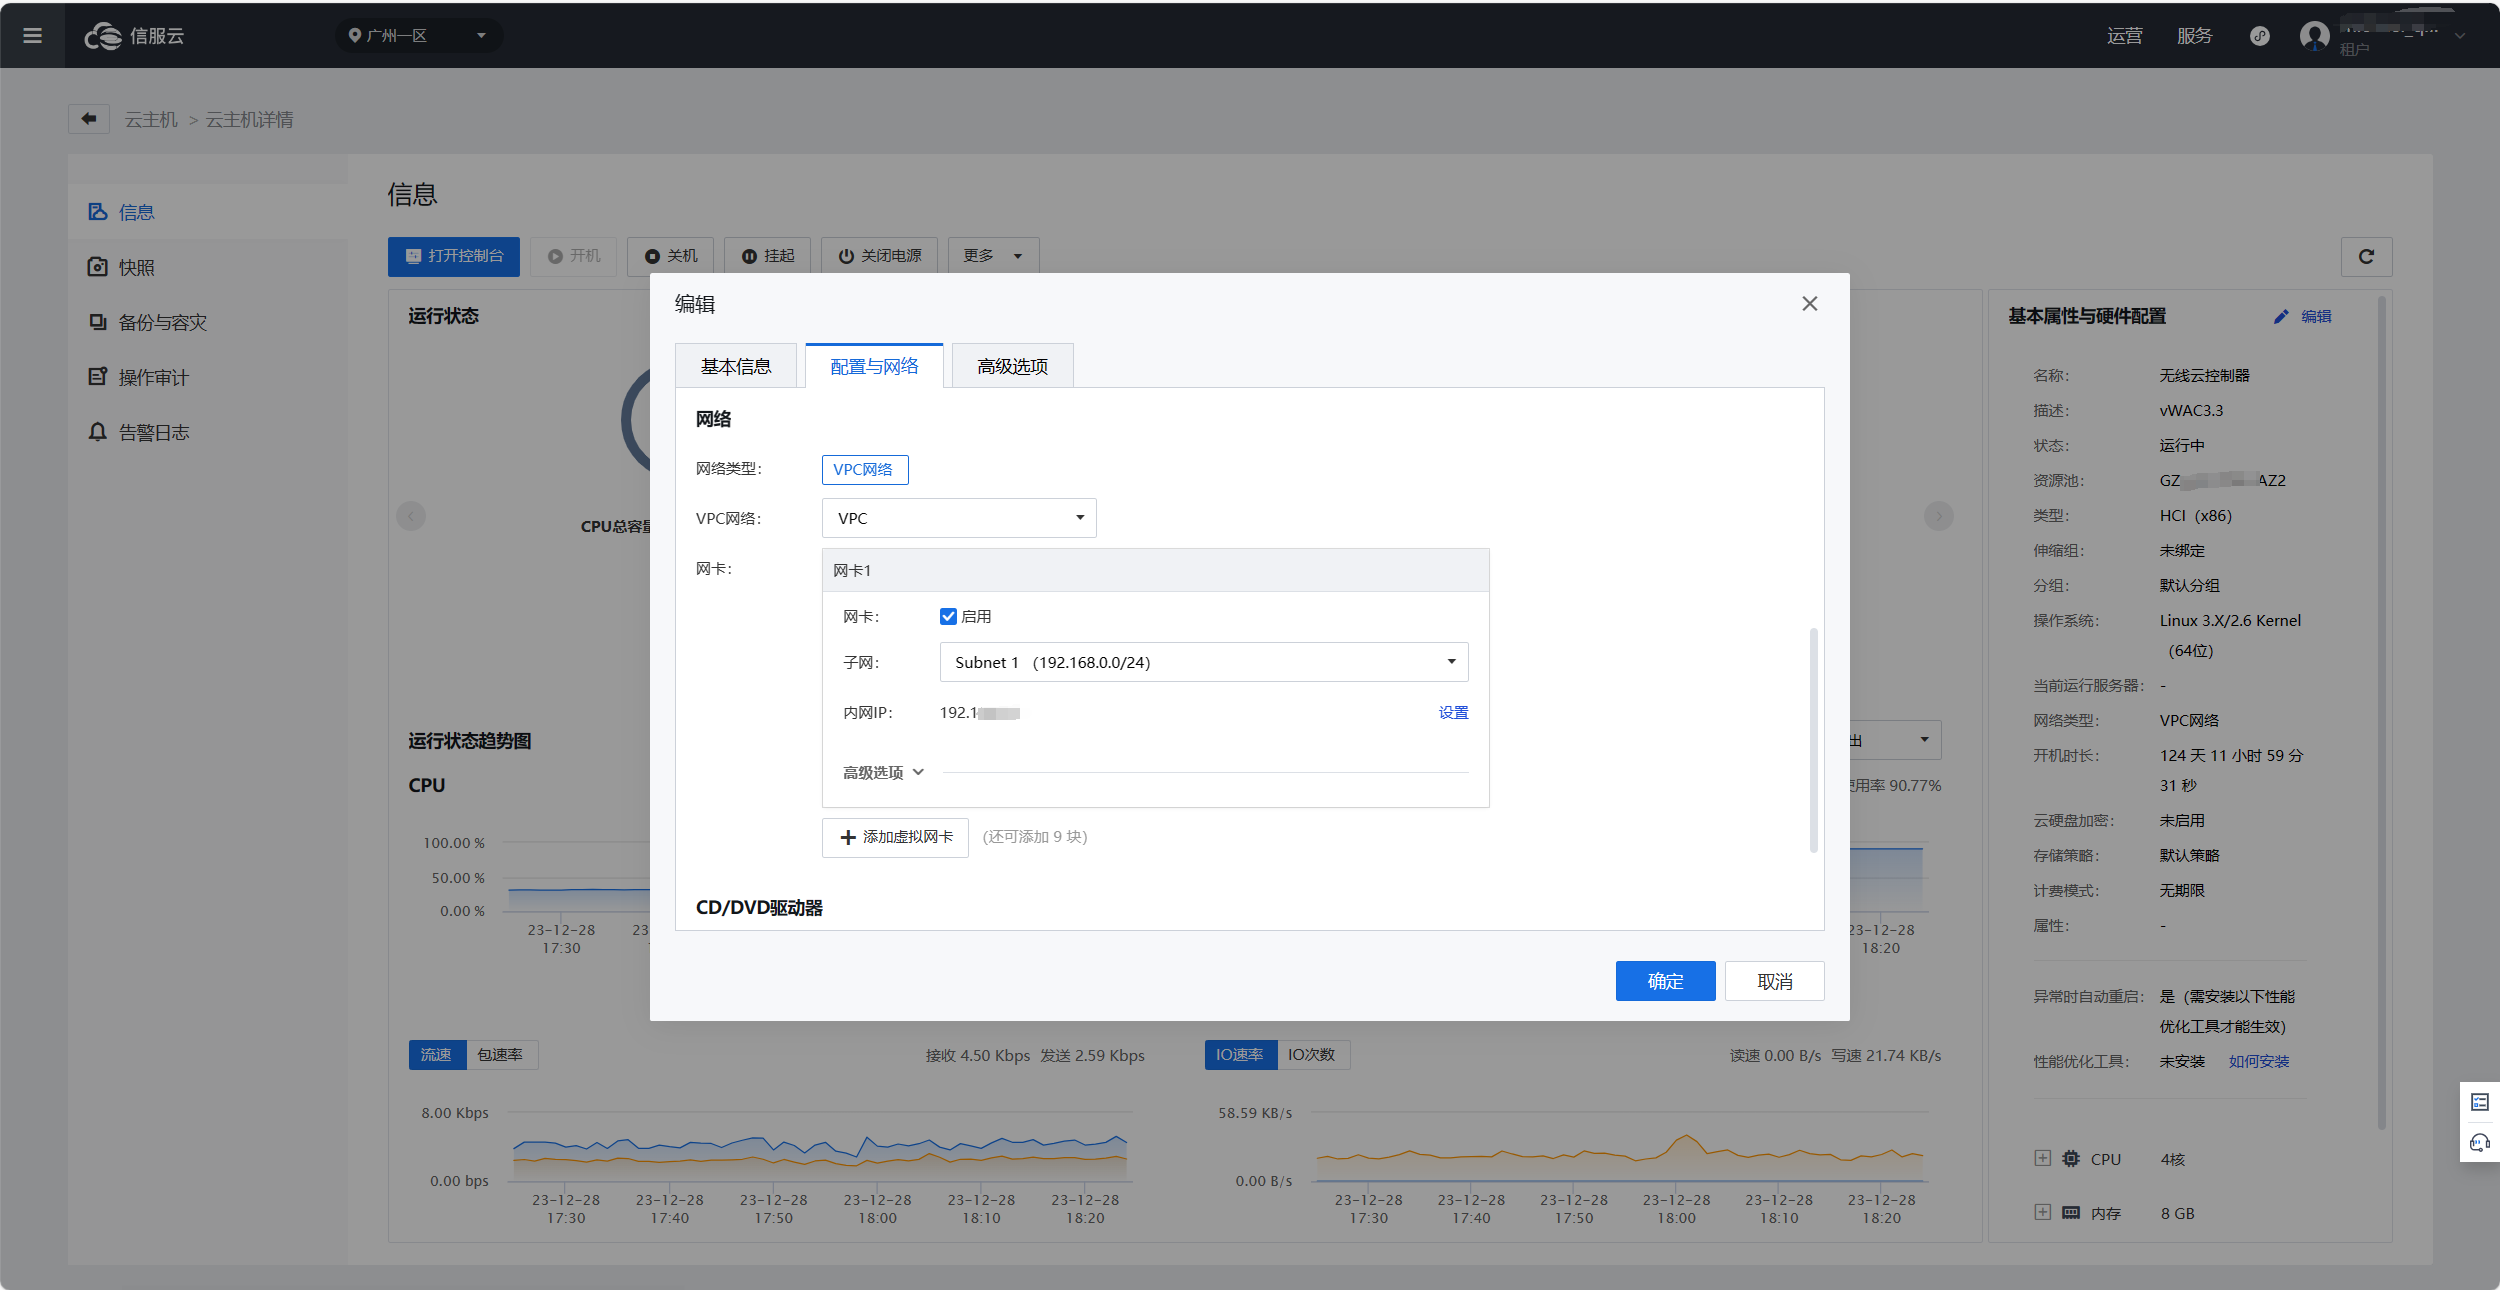Select VPC网络 network type option

[864, 469]
